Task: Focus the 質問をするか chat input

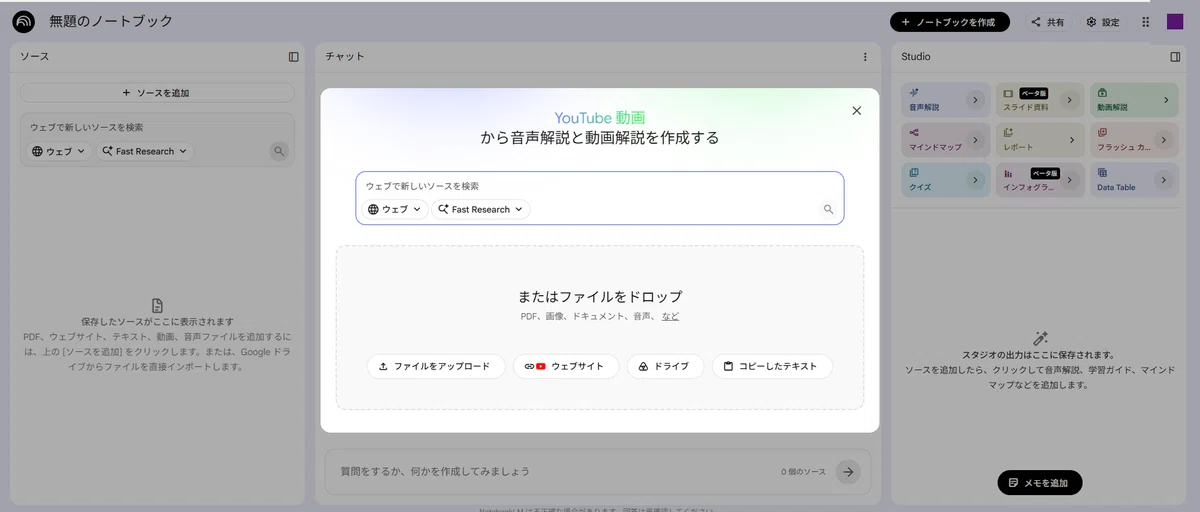Action: pos(555,471)
